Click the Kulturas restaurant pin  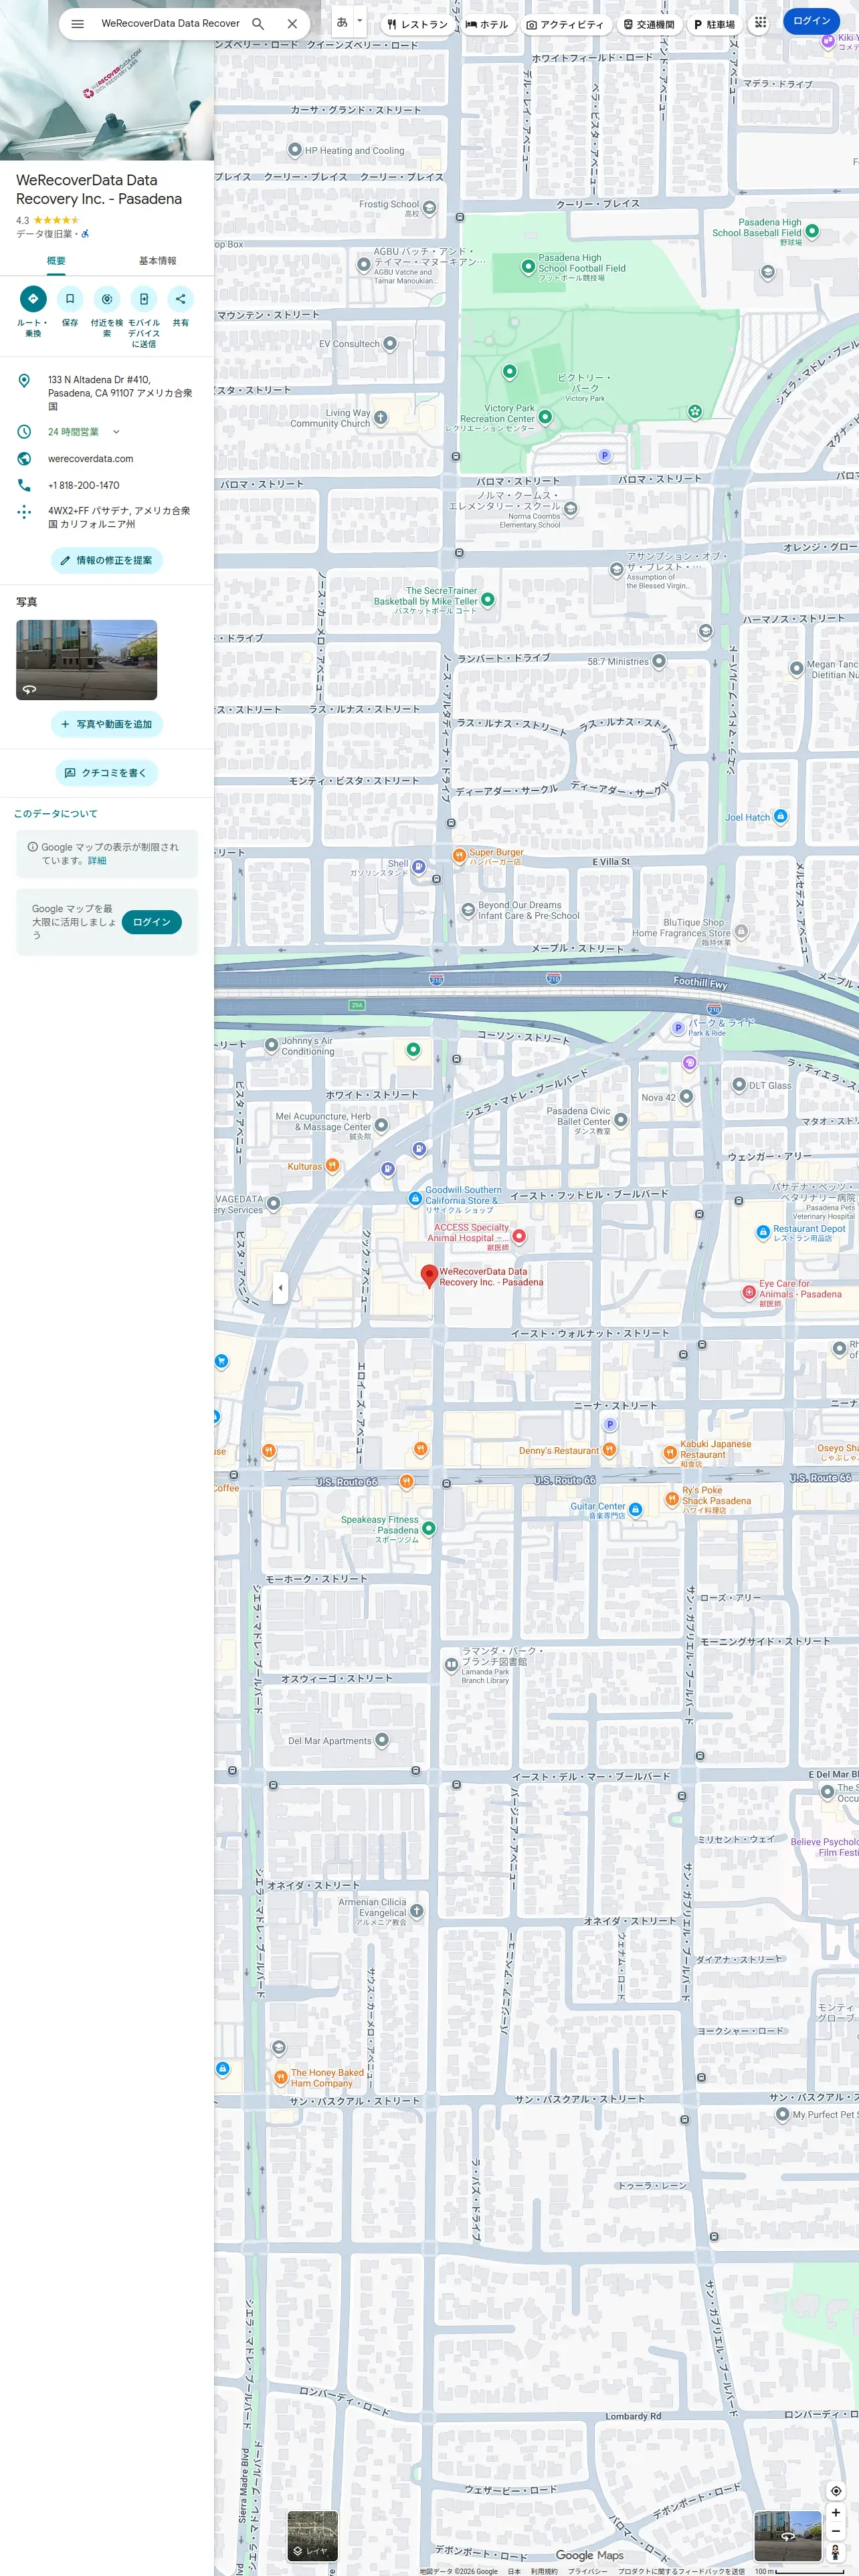click(332, 1166)
